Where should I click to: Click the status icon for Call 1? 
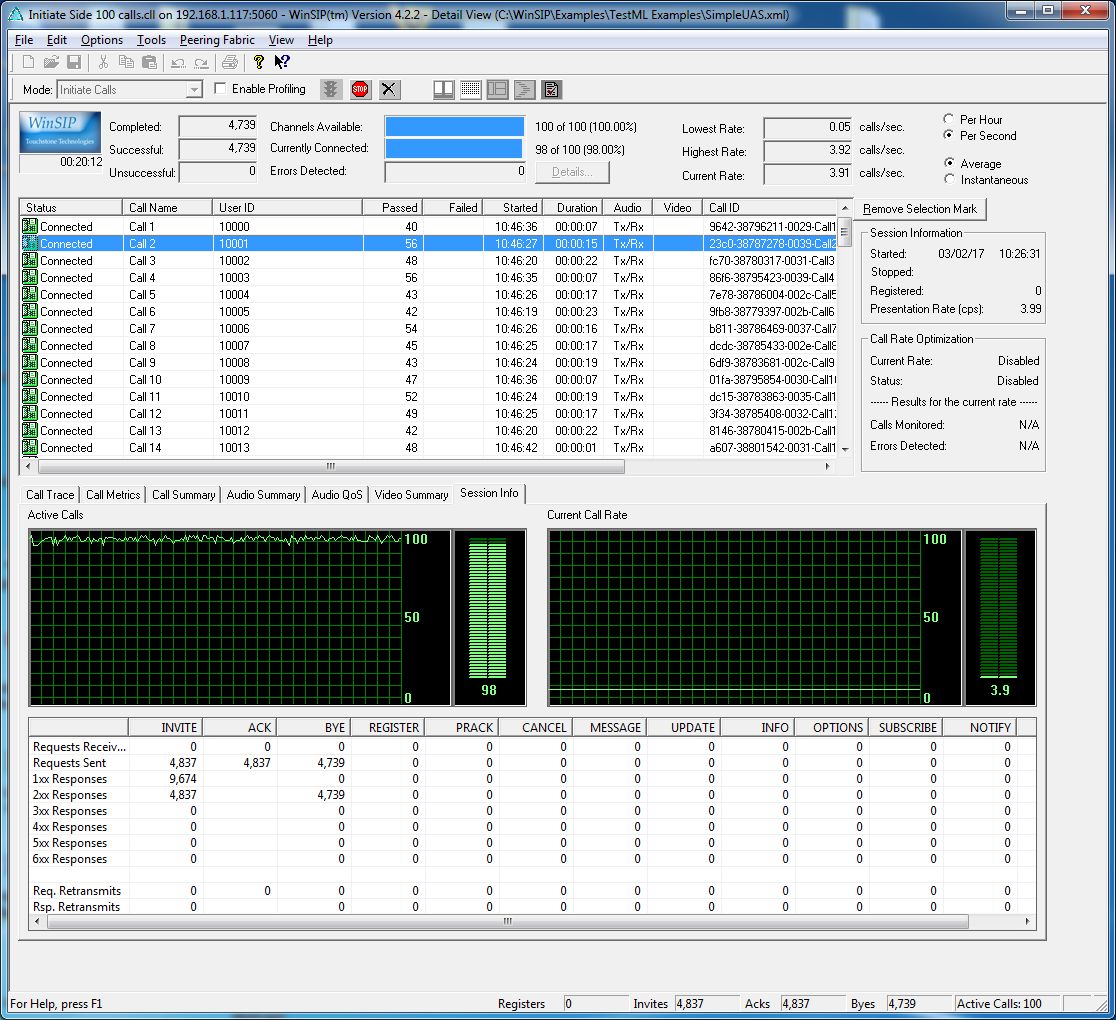(30, 226)
